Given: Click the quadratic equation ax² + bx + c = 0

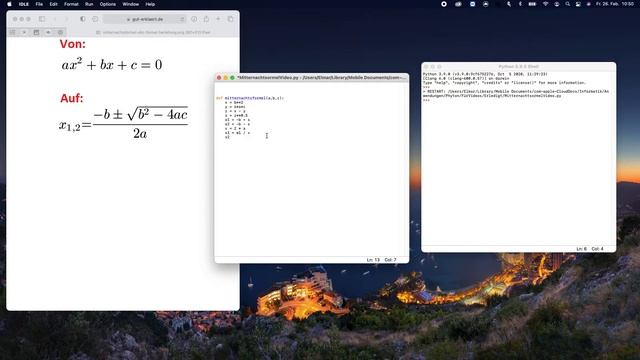Looking at the screenshot, I should [x=112, y=64].
